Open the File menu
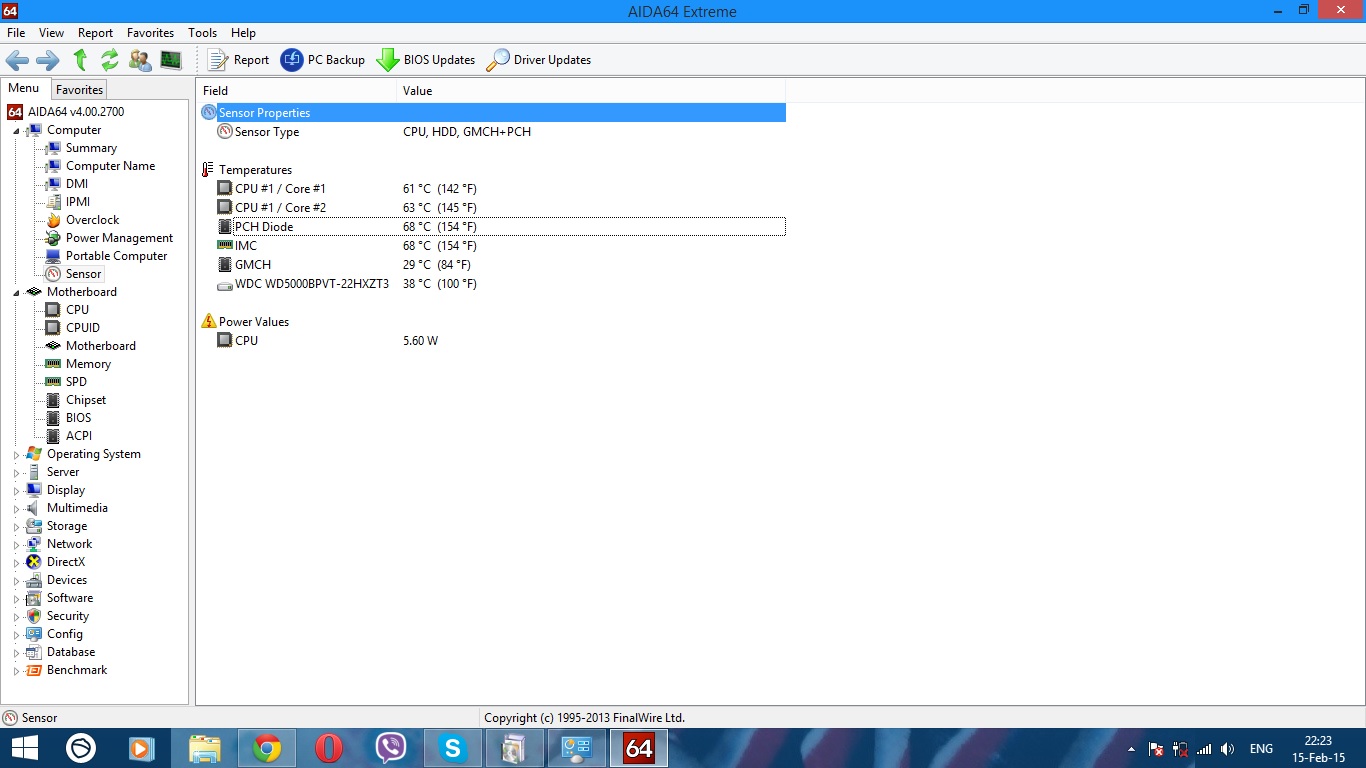Image resolution: width=1366 pixels, height=768 pixels. pyautogui.click(x=16, y=33)
